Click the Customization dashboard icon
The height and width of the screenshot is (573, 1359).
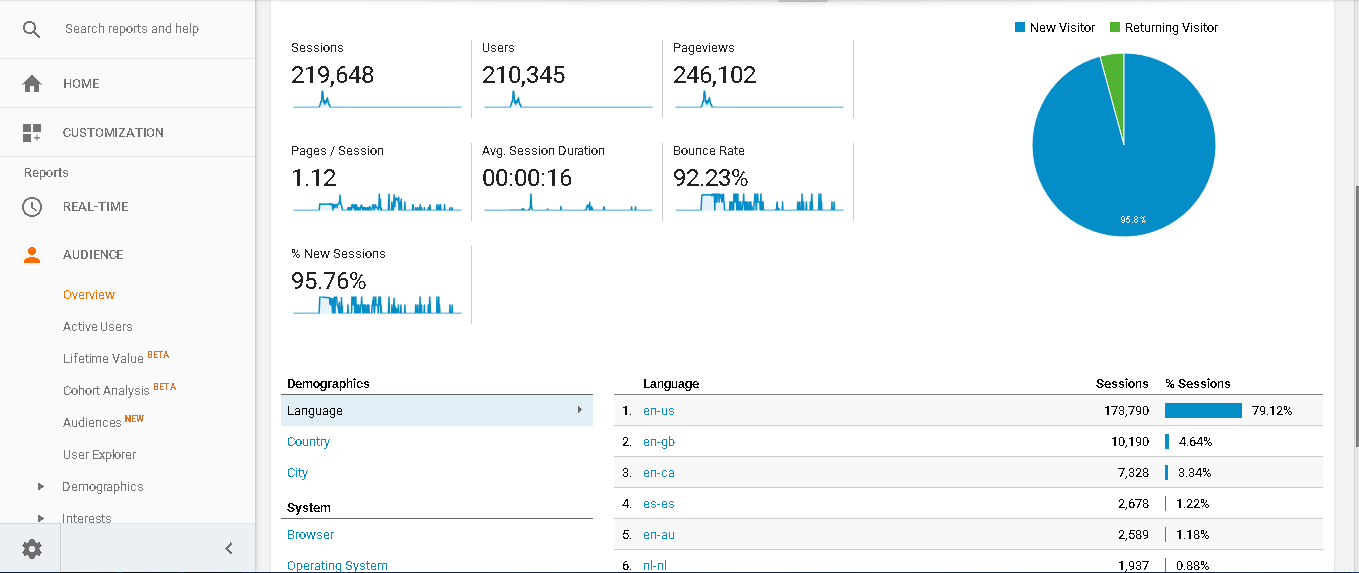[32, 133]
